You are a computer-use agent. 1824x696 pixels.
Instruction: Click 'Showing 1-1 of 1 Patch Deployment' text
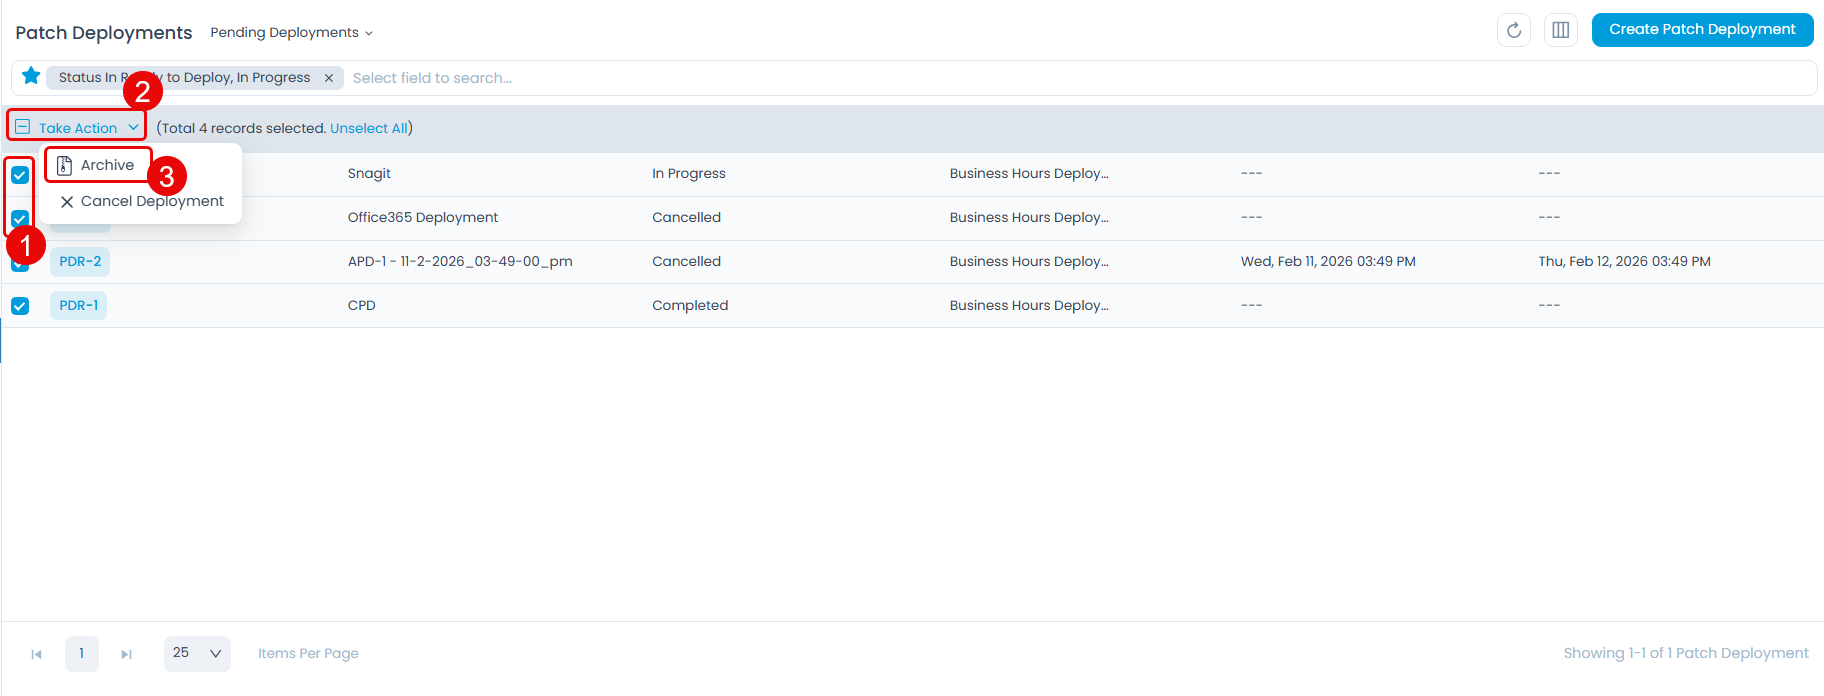pyautogui.click(x=1686, y=653)
